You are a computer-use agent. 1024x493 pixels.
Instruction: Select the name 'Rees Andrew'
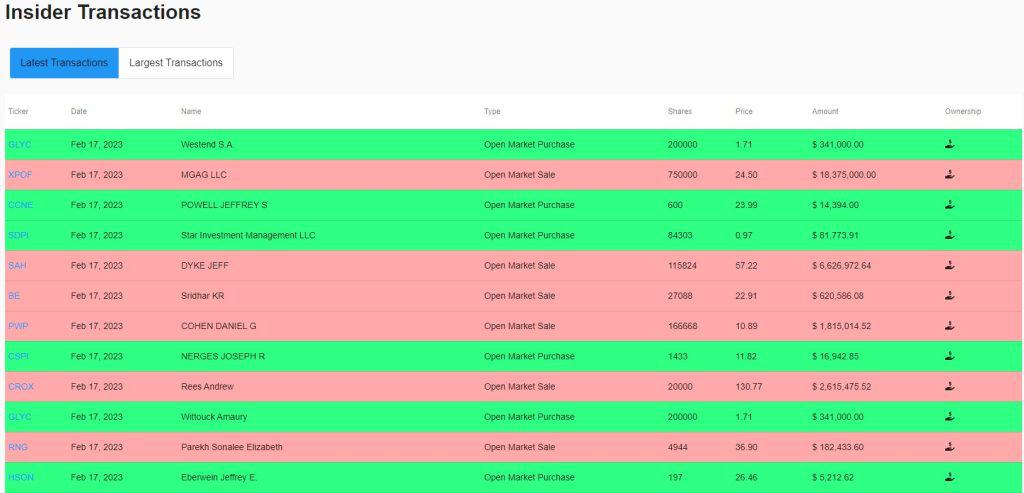[207, 387]
